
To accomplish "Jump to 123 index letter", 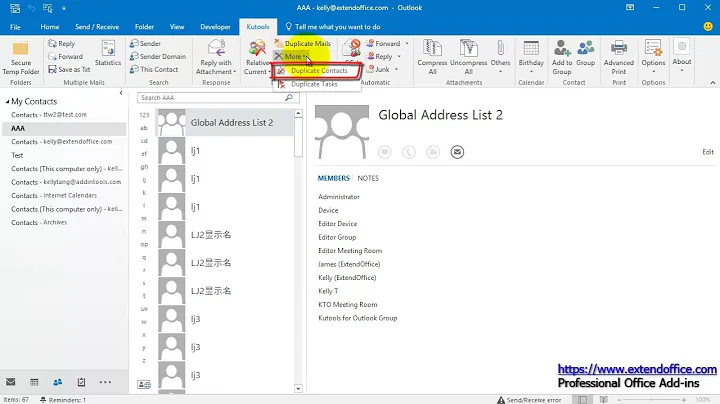I will pos(144,115).
